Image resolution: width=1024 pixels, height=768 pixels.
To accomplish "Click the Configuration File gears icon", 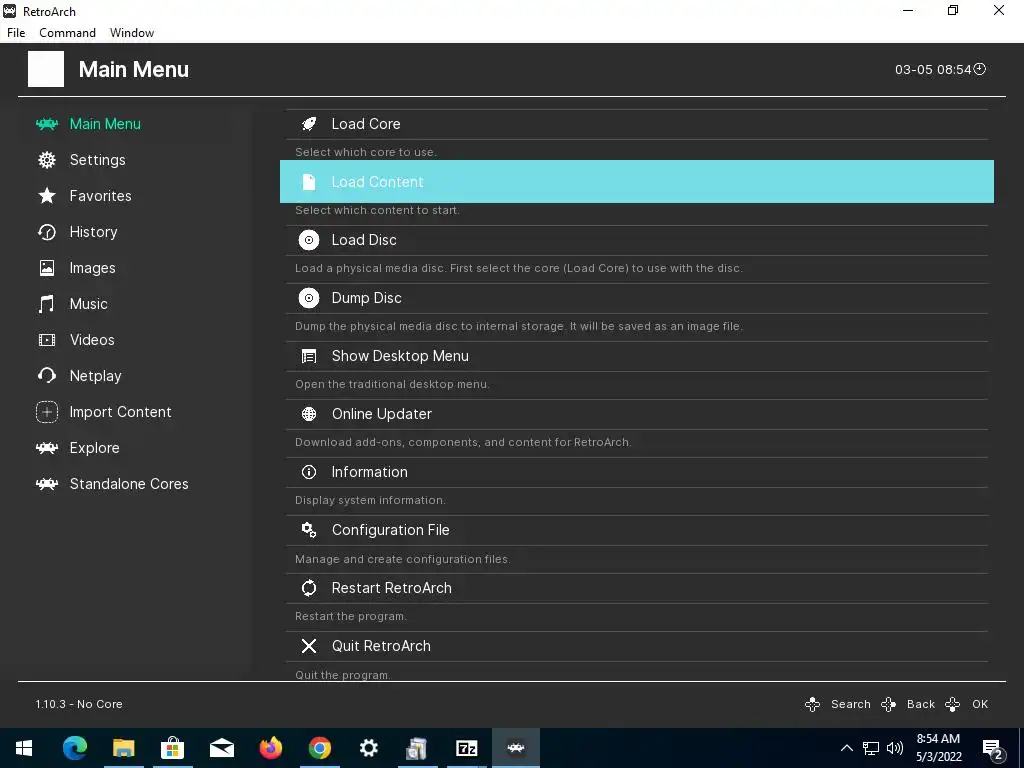I will [309, 530].
